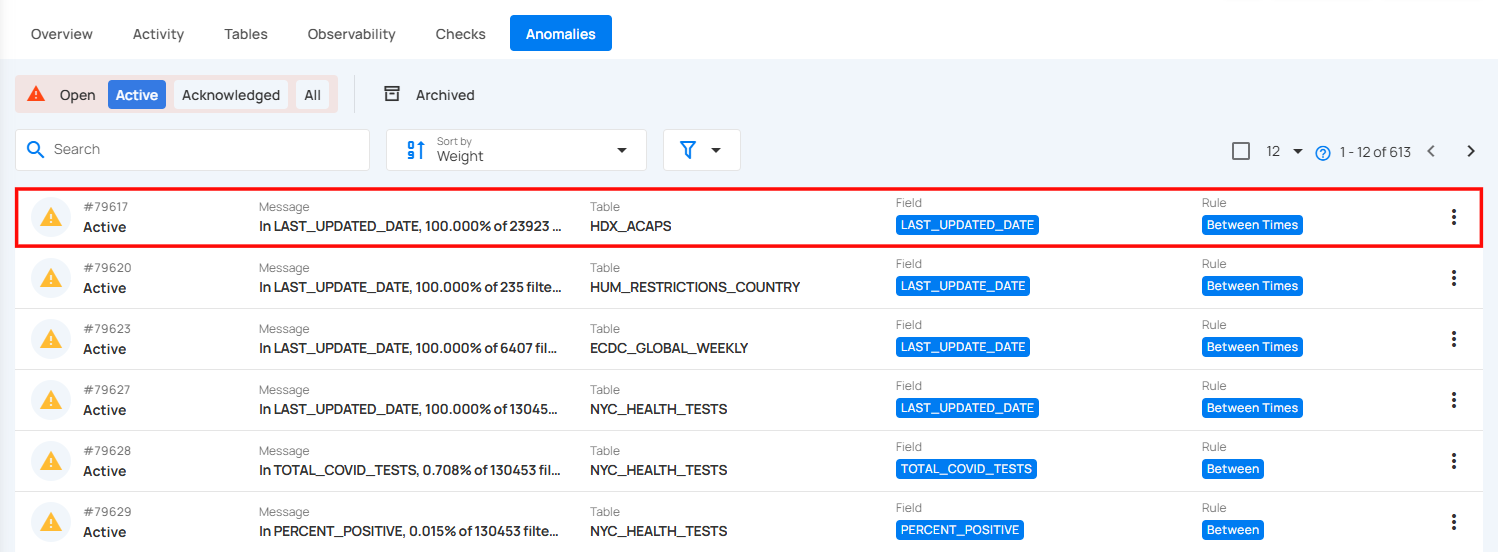1498x552 pixels.
Task: Click the TOTAL_COVID_TESTS field tag
Action: pyautogui.click(x=966, y=469)
